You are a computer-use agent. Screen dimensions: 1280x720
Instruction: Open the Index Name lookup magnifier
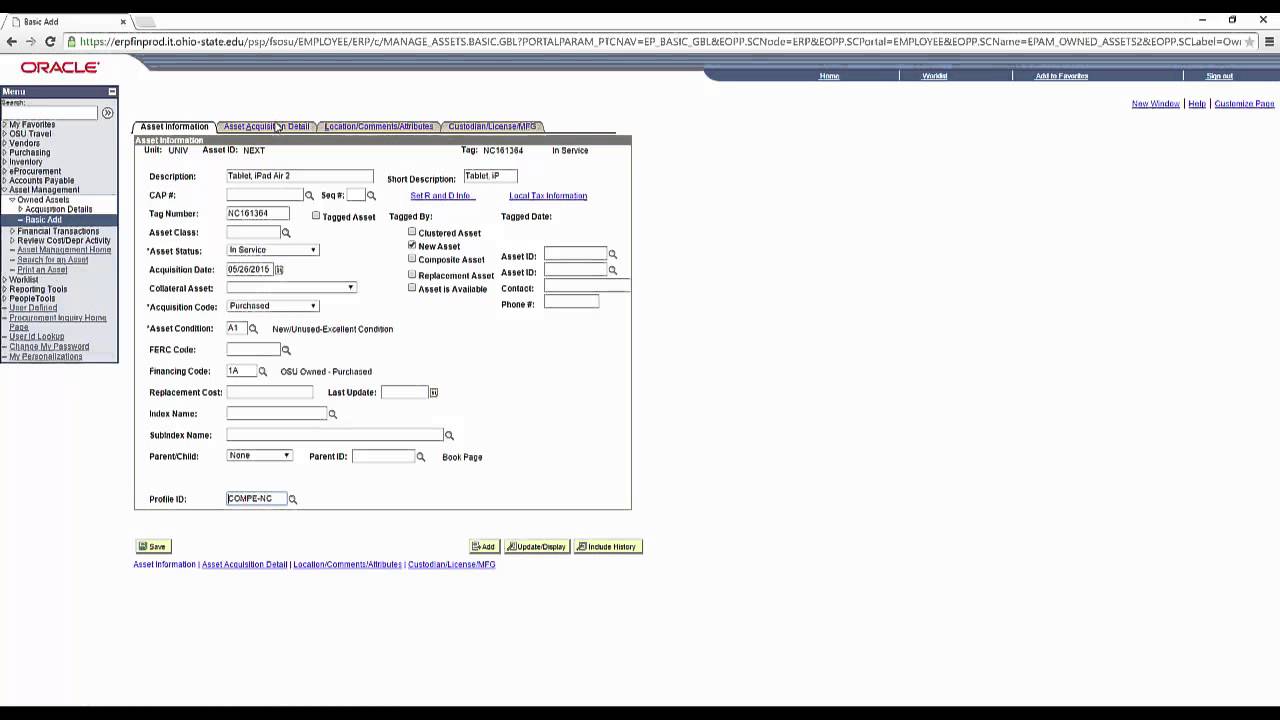point(333,414)
